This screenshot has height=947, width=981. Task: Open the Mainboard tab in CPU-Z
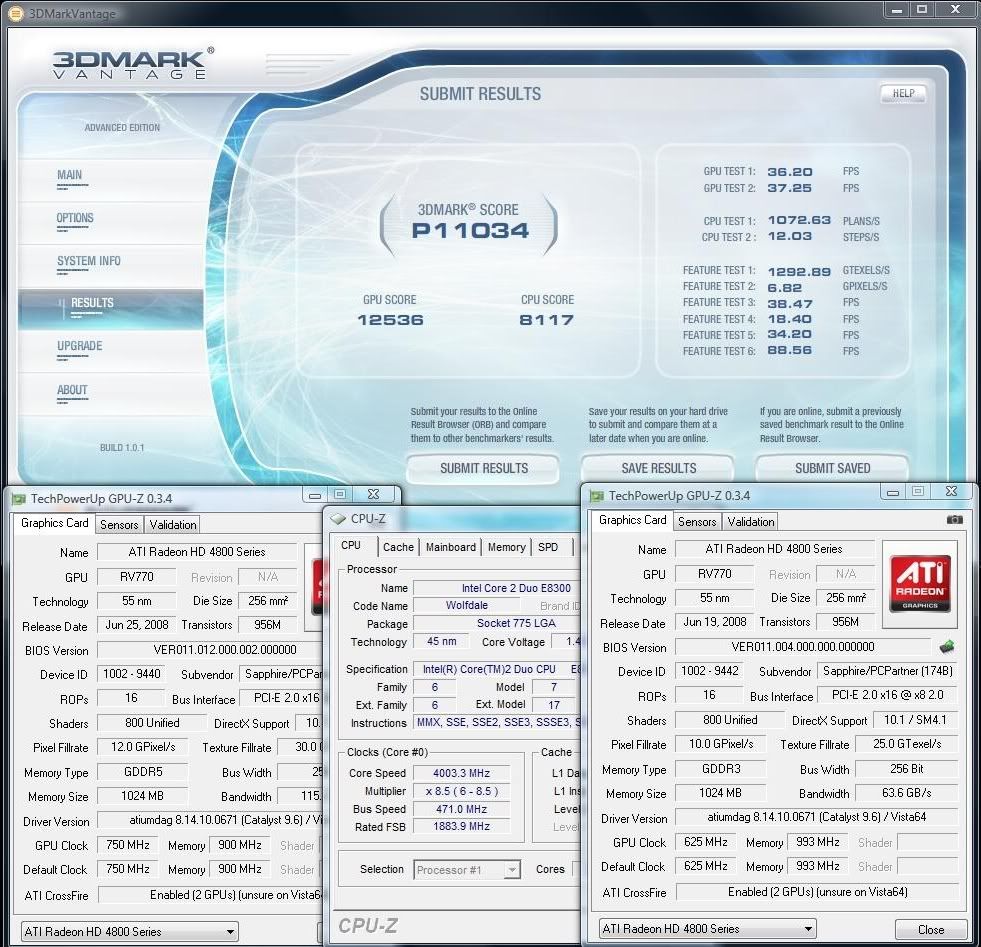(450, 547)
